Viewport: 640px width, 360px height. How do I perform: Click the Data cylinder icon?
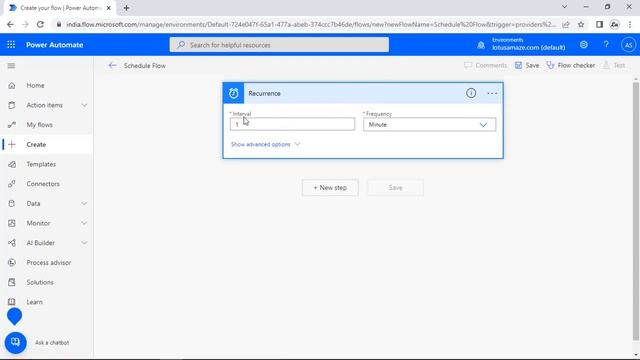coord(12,204)
